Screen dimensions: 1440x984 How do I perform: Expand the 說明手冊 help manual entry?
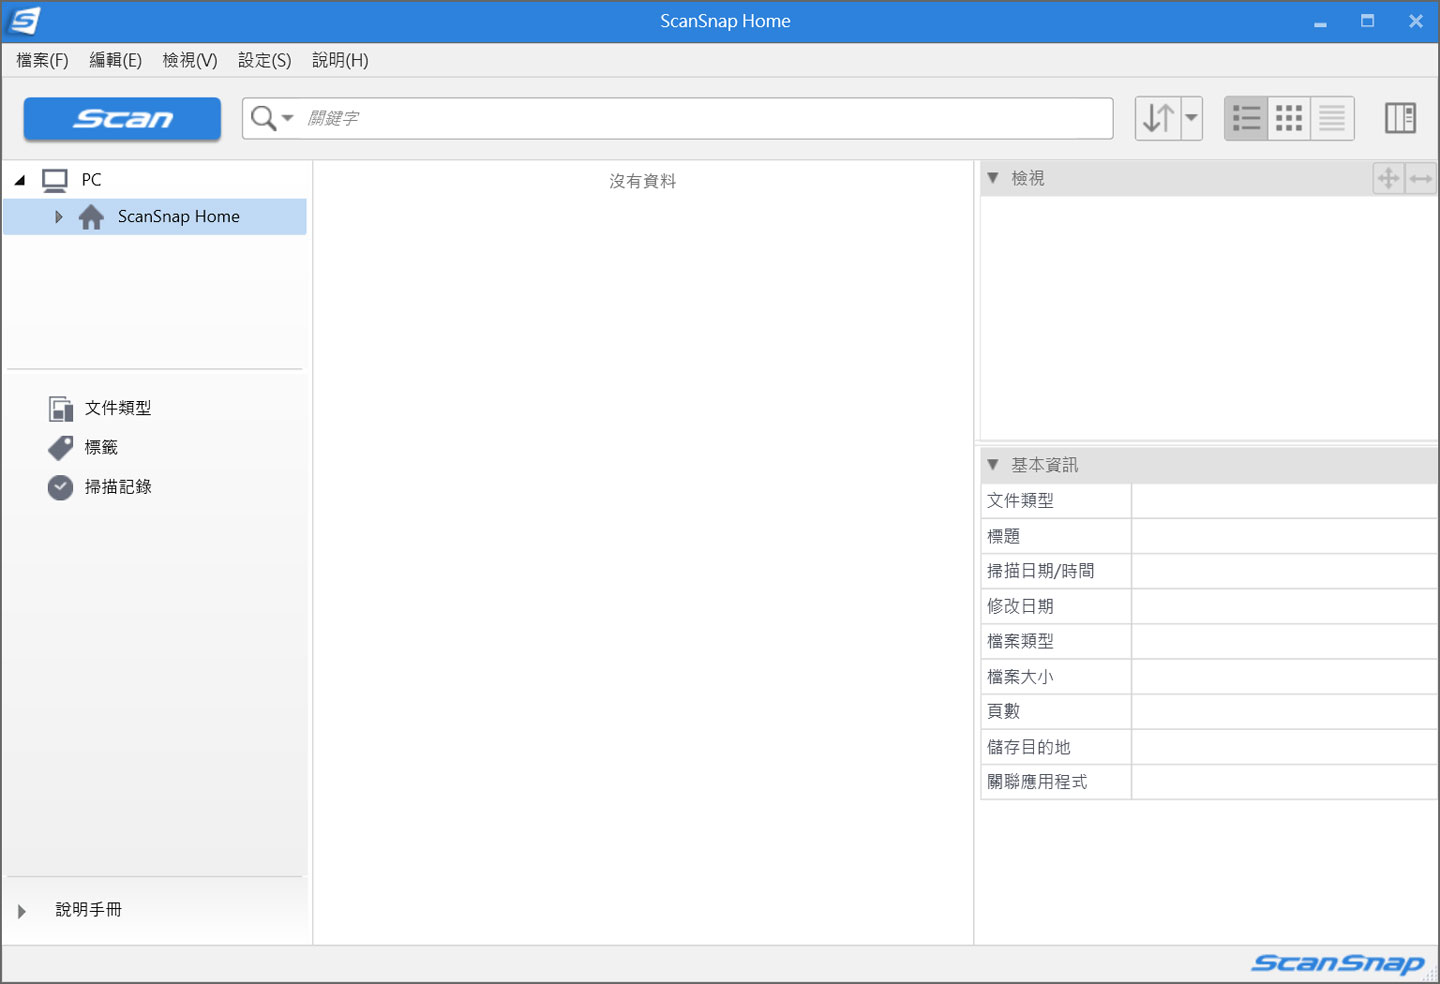pyautogui.click(x=22, y=910)
